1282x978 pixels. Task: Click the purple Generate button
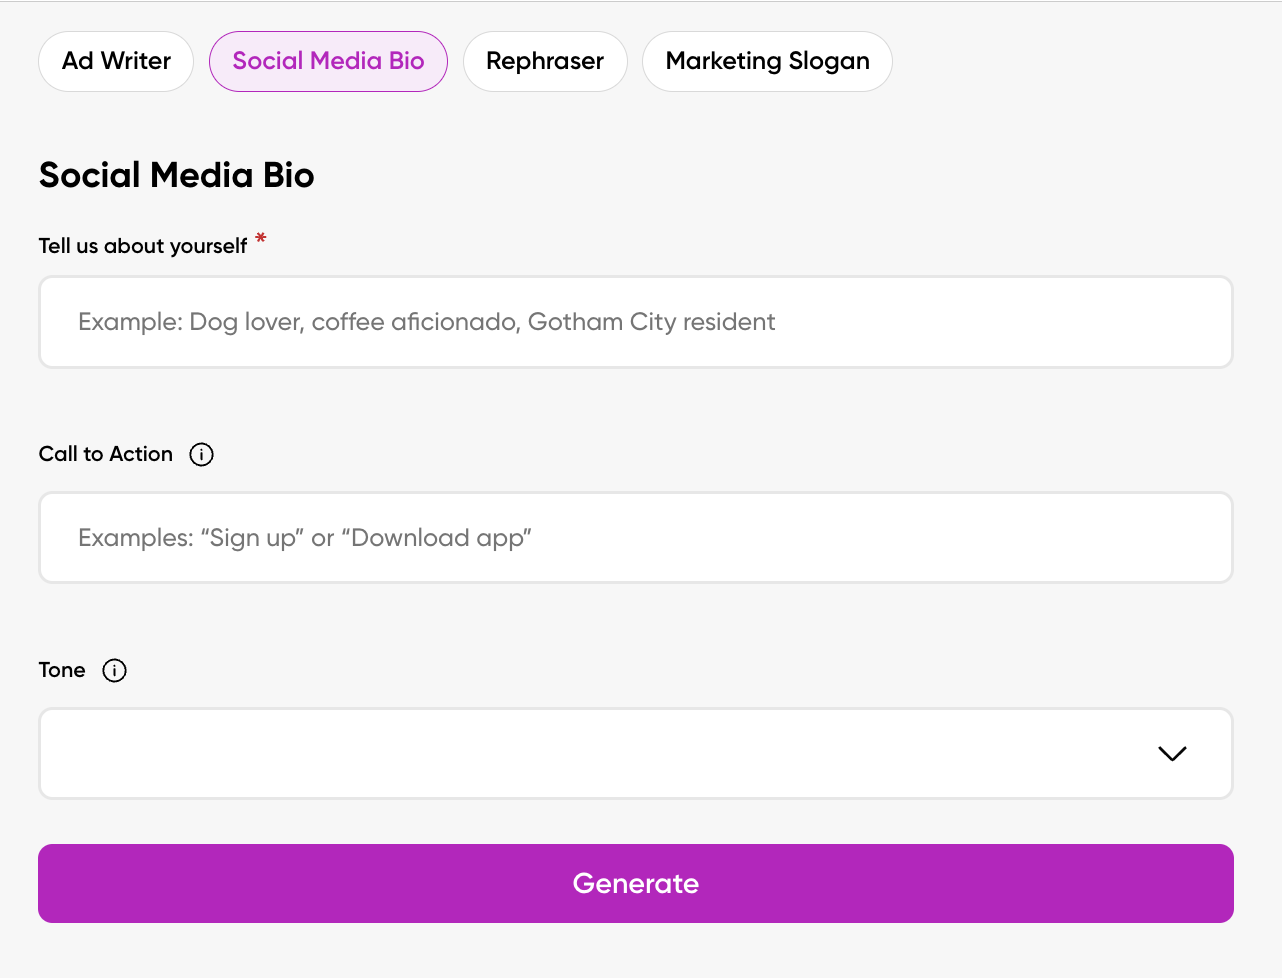tap(636, 884)
